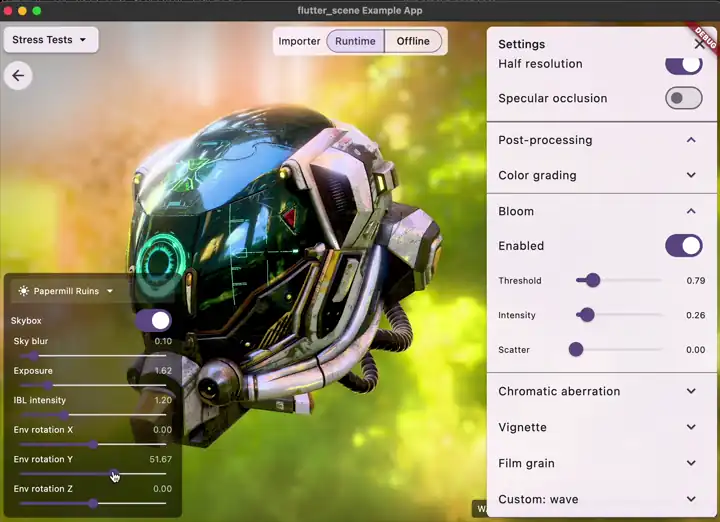Click the Env rotation Y value 51.67

[161, 459]
